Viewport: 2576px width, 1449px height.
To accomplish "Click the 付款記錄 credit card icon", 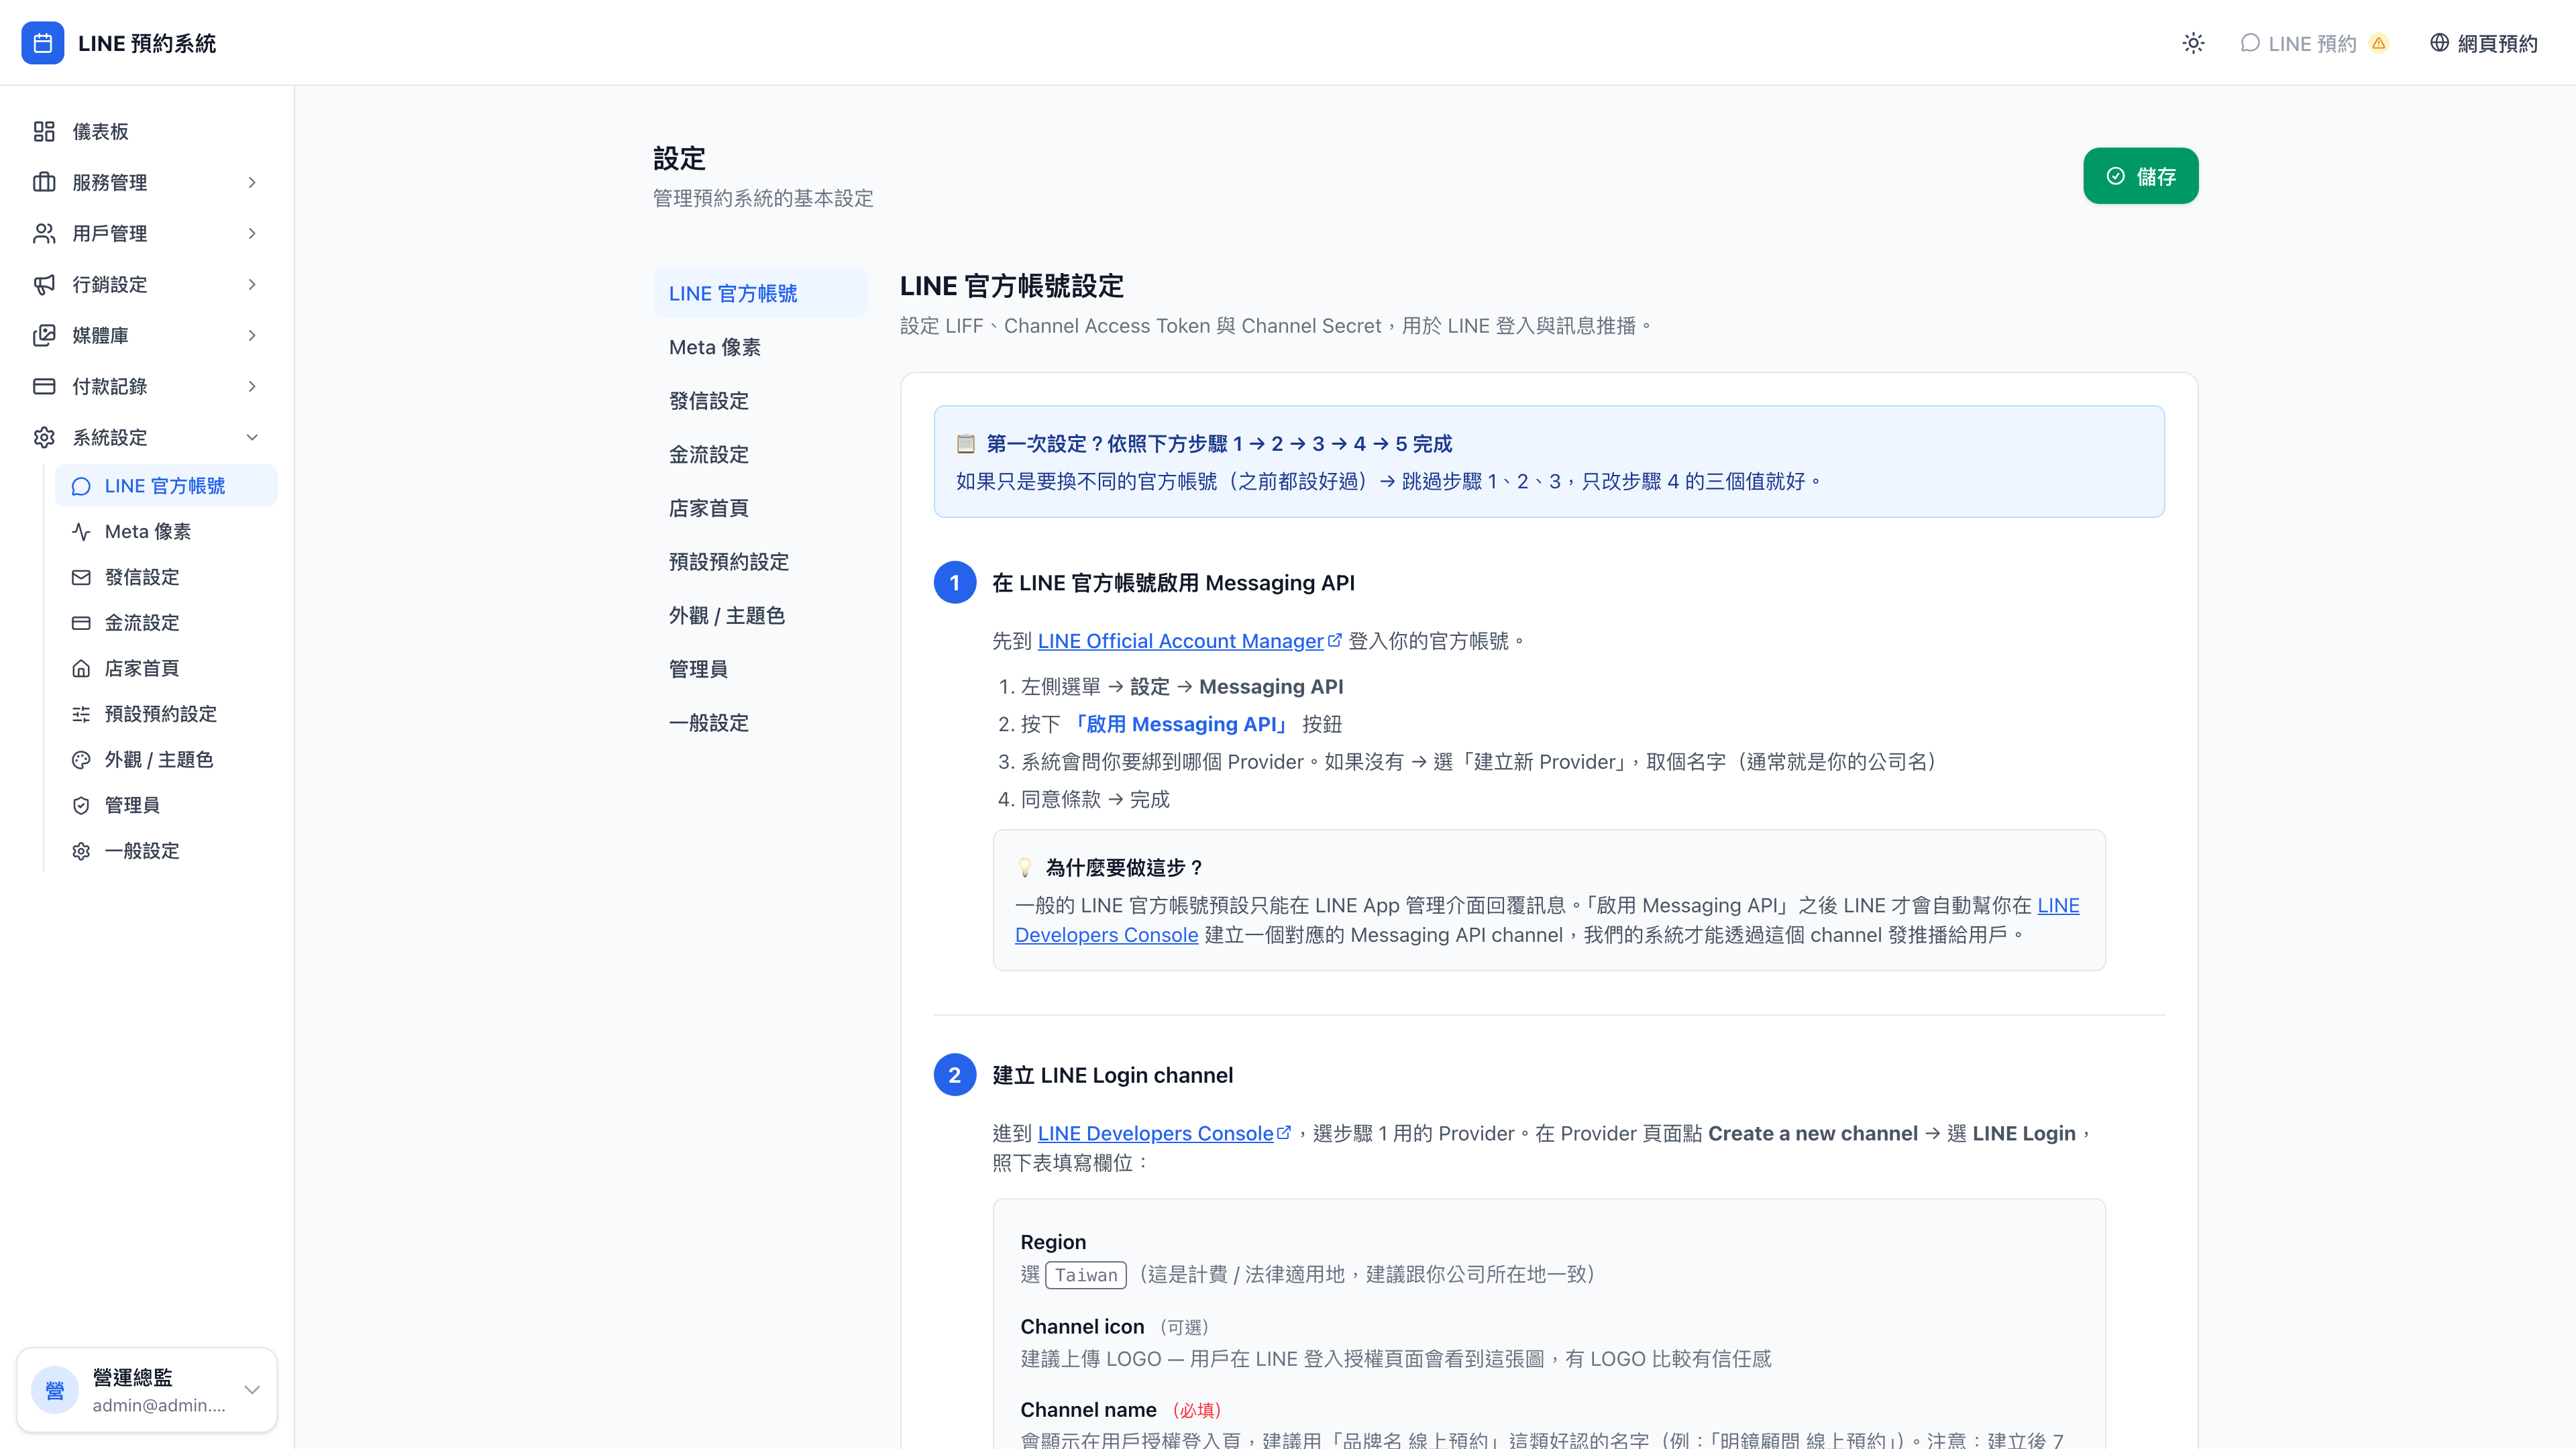I will click(x=44, y=386).
